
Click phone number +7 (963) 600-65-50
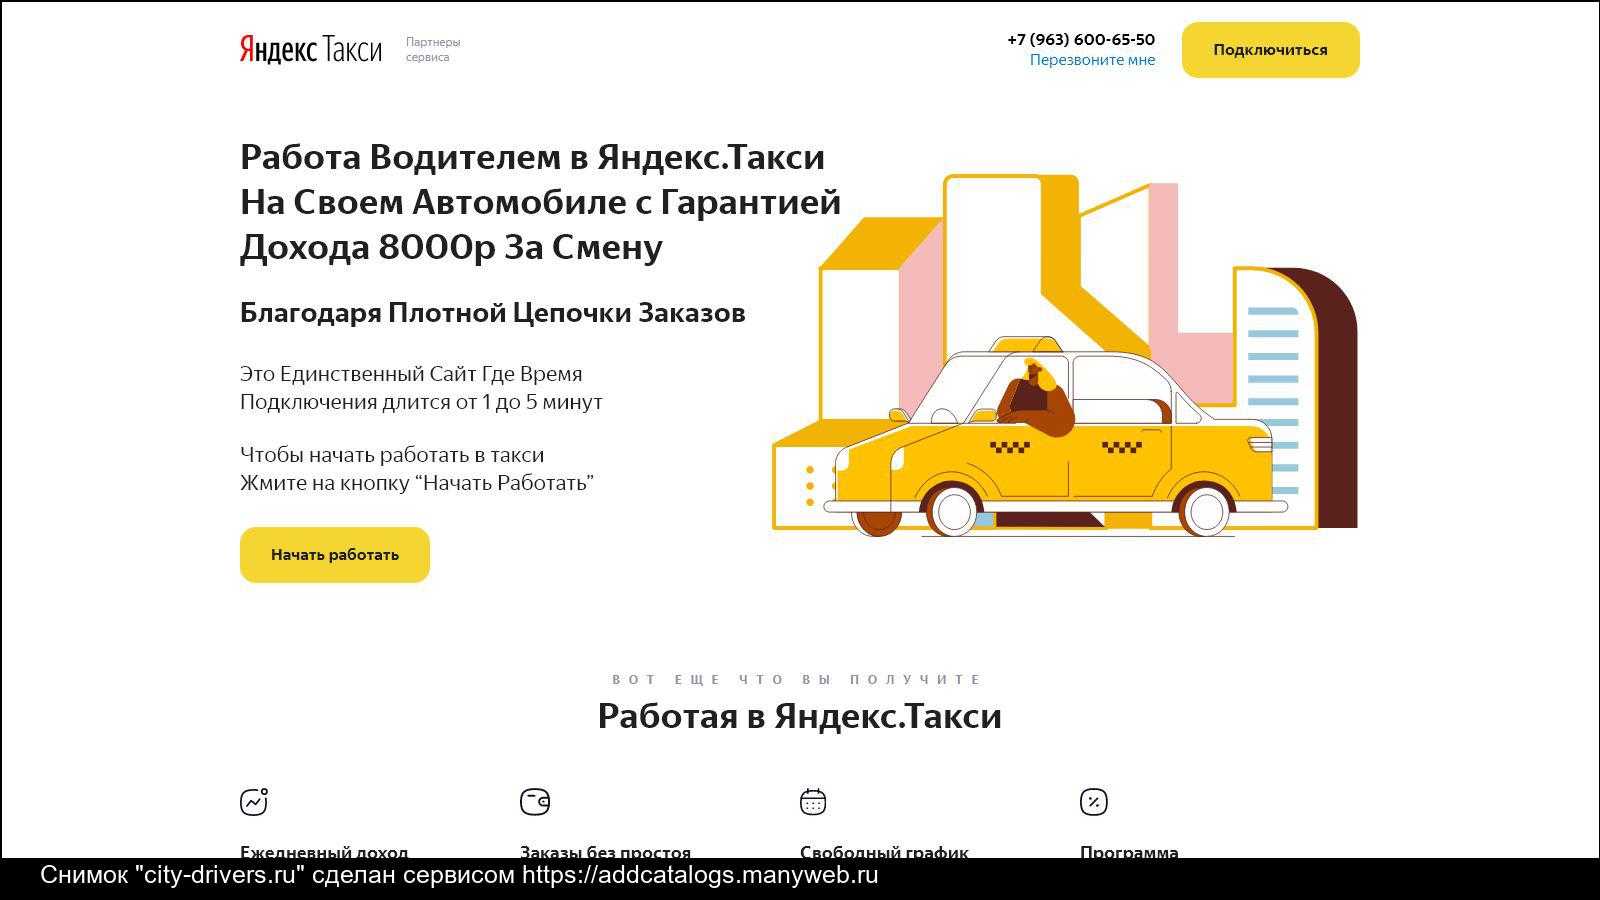point(1081,39)
